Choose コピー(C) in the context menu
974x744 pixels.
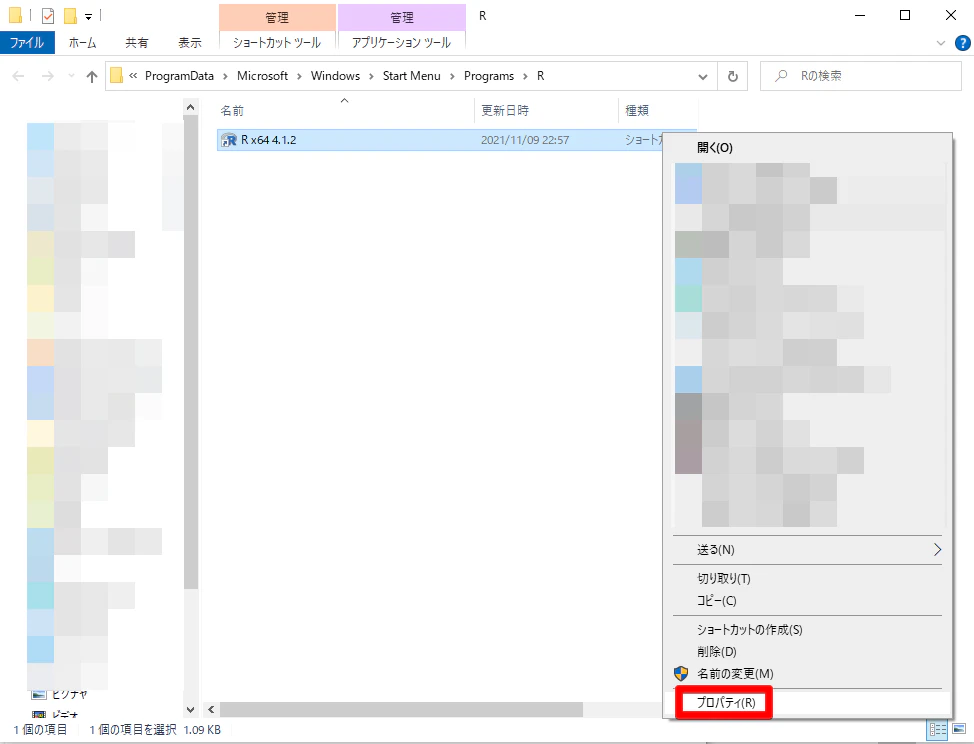tap(808, 601)
